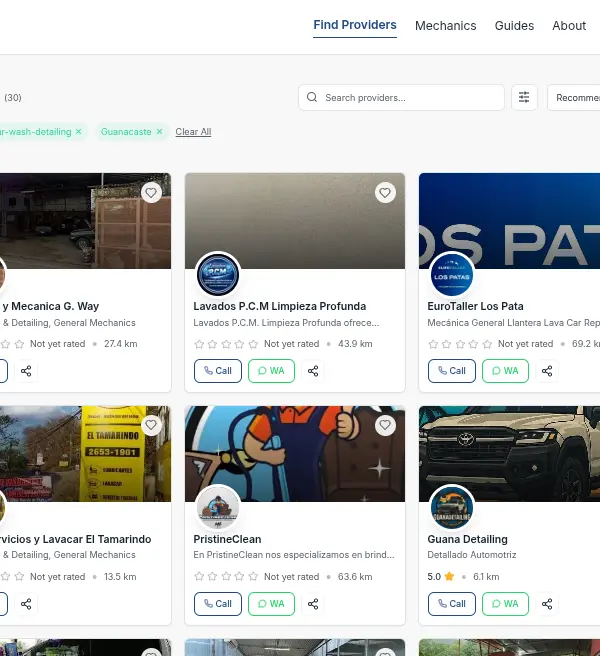Open Lavacar El Tamarindo title
The height and width of the screenshot is (656, 600).
pyautogui.click(x=76, y=539)
